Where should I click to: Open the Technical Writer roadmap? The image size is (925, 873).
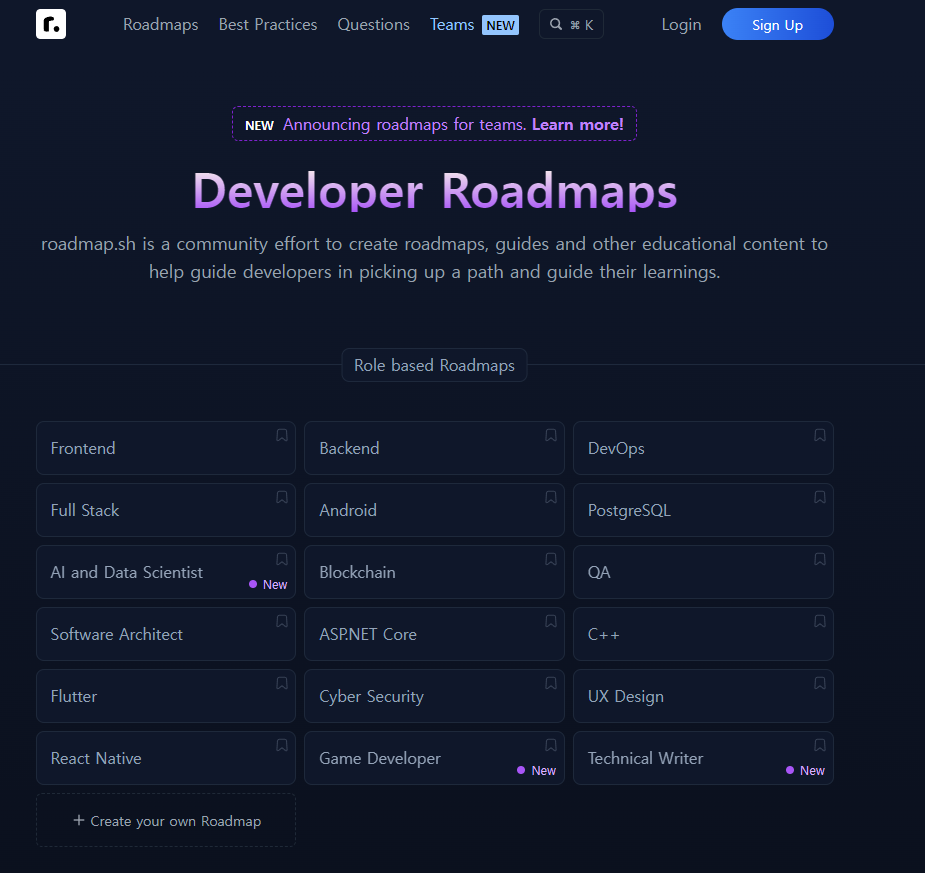coord(703,757)
